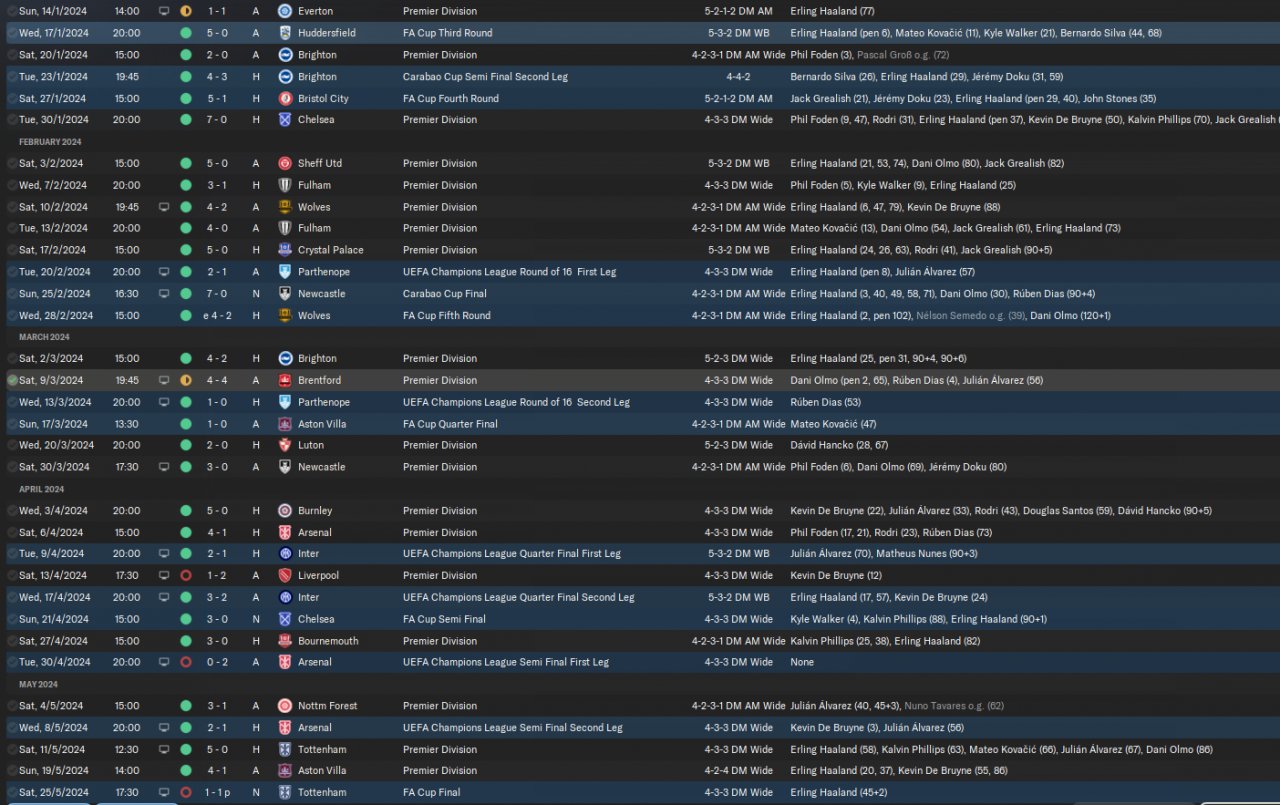Viewport: 1280px width, 805px height.
Task: Click the date Sat, 27/4/2024
Action: (52, 640)
